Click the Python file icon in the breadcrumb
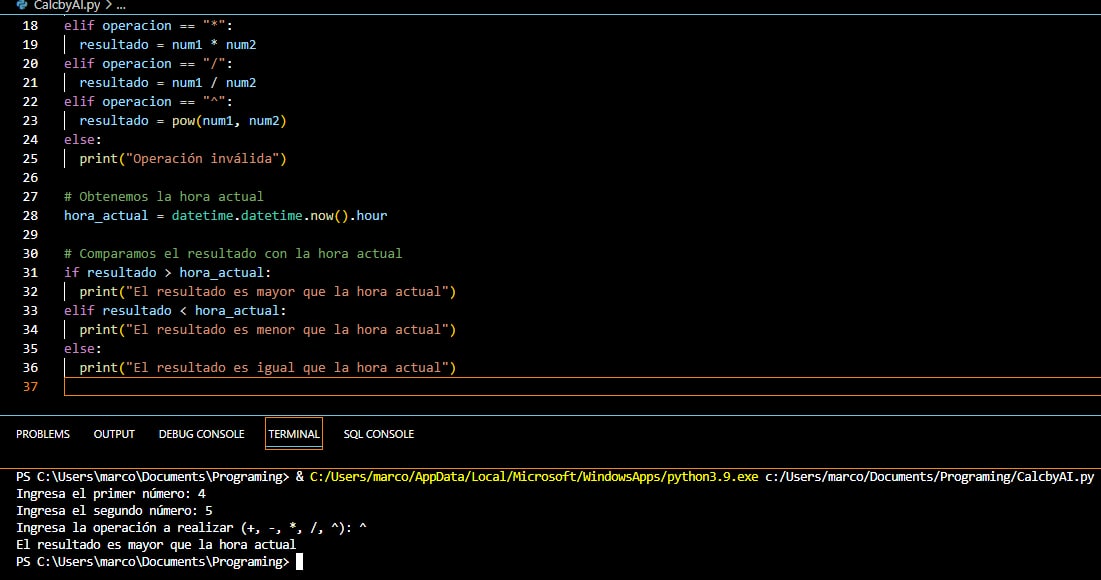The width and height of the screenshot is (1101, 580). 22,5
